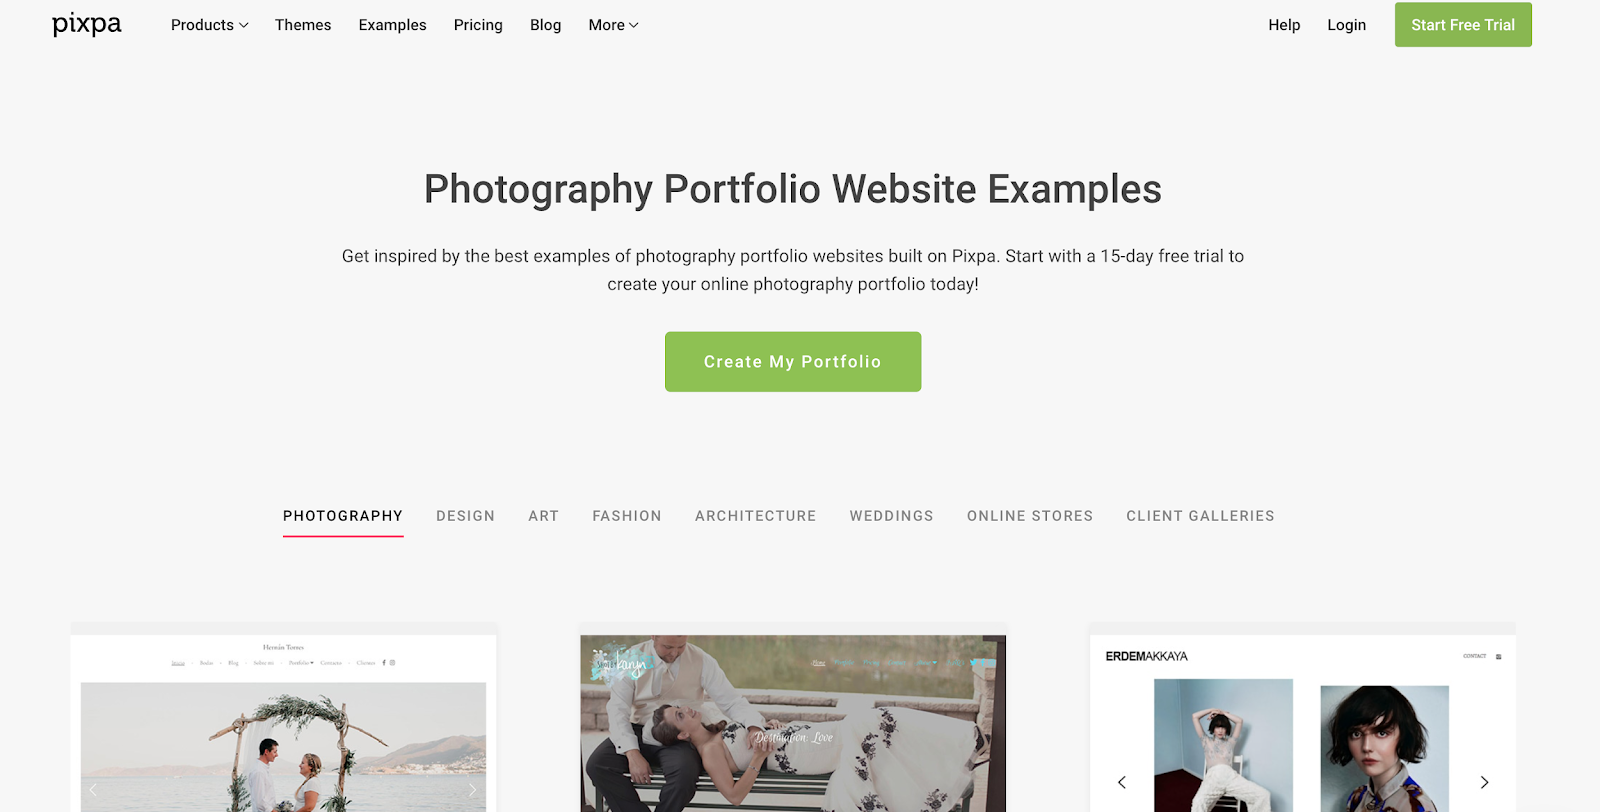Select the Weddings category tab
The height and width of the screenshot is (812, 1600).
pyautogui.click(x=891, y=516)
